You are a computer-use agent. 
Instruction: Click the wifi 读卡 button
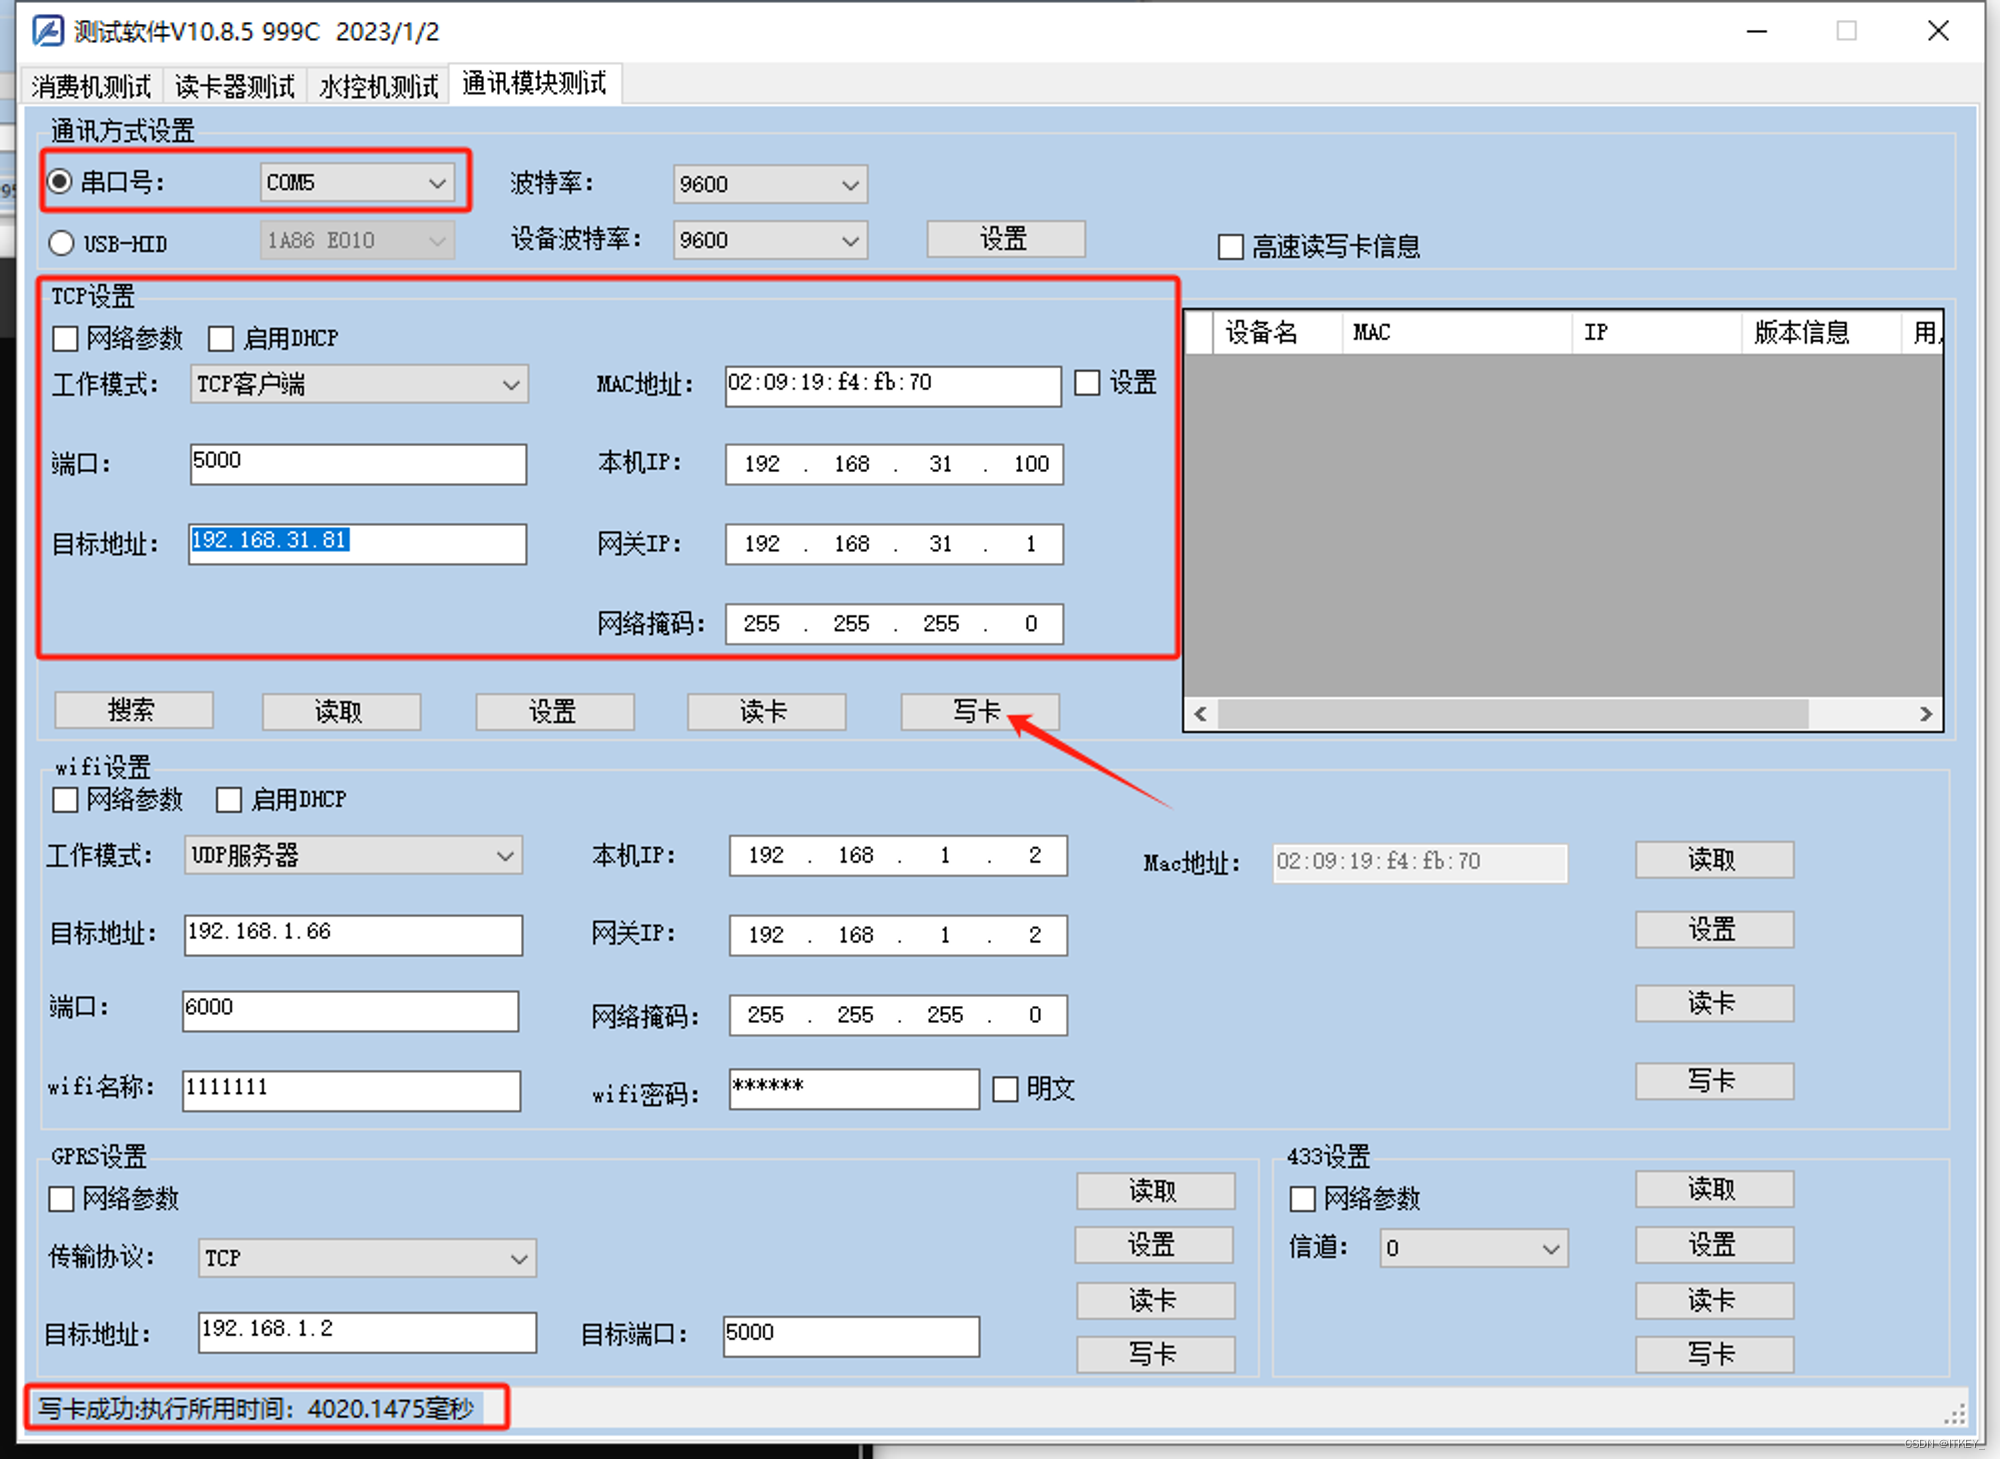pos(1714,1004)
